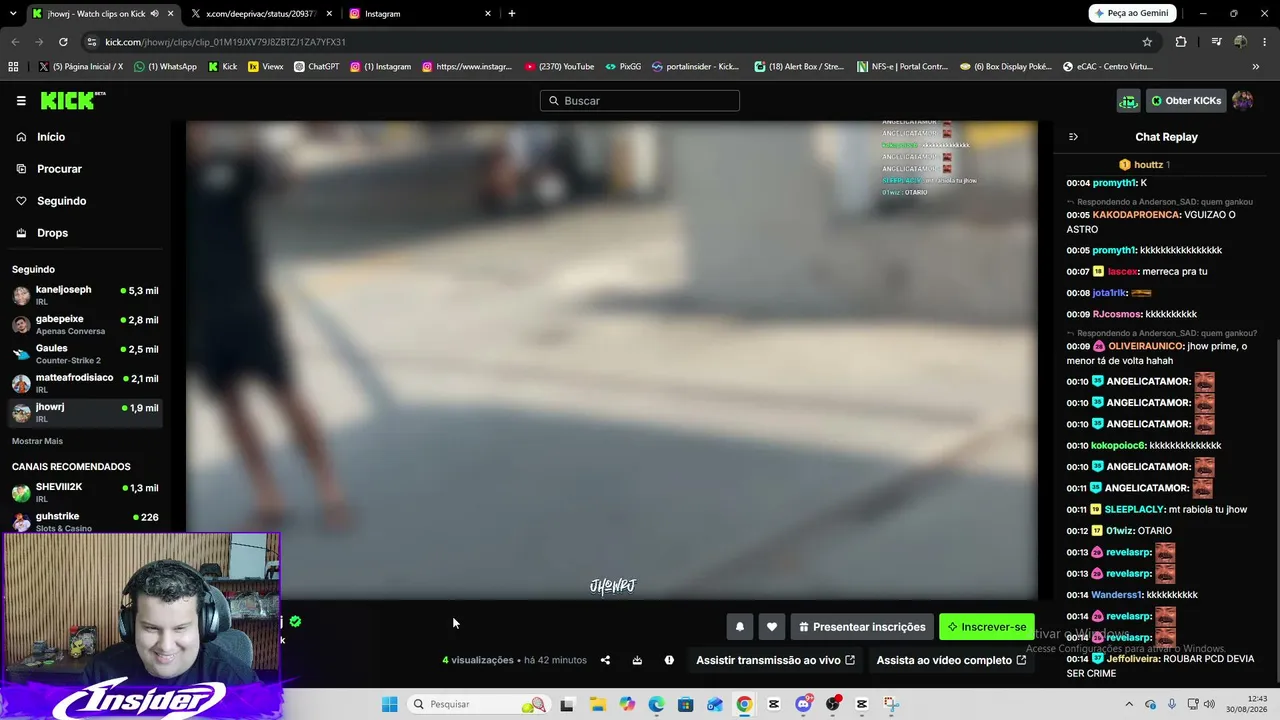
Task: Expand followed channels with Mostrar Mais
Action: [37, 441]
